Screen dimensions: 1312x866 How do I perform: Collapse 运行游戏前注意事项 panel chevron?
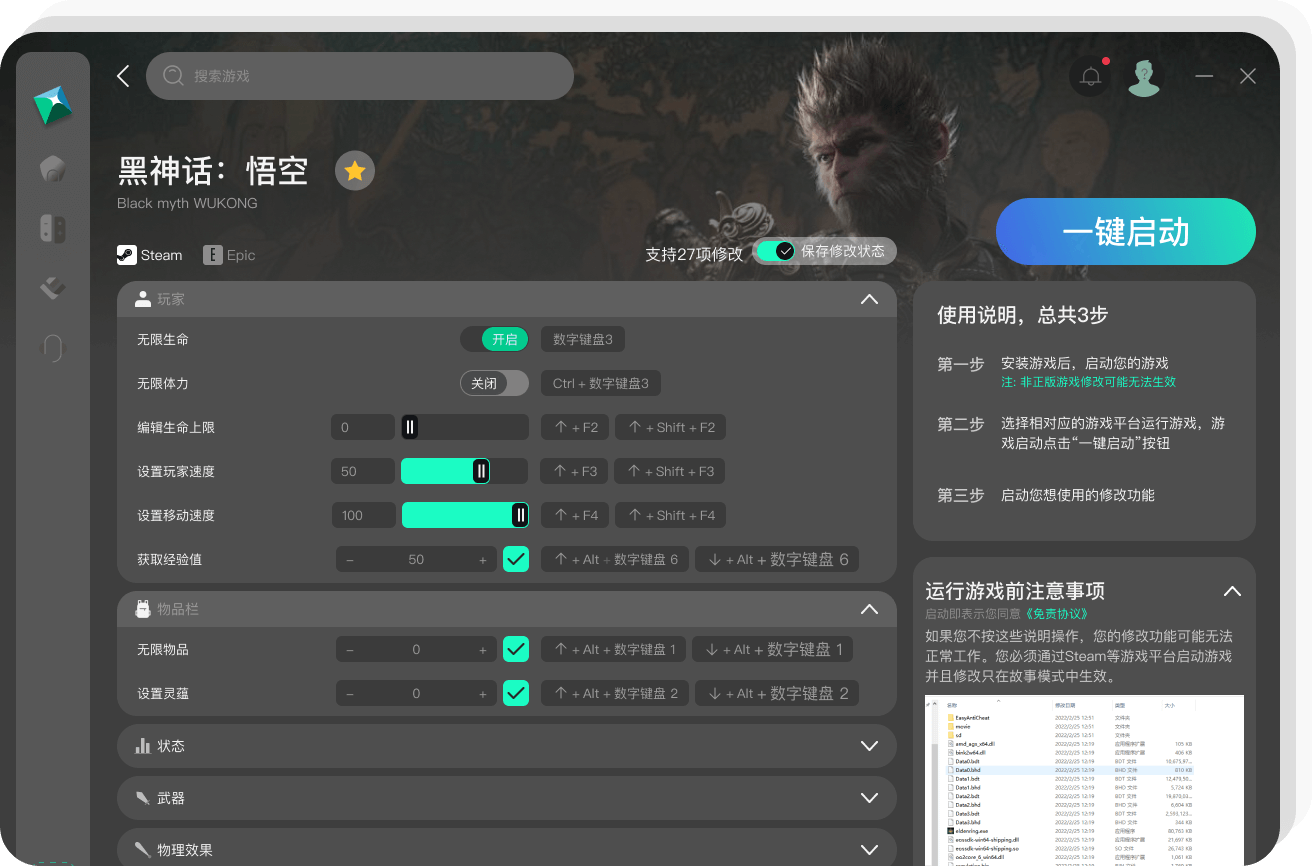[x=1232, y=591]
